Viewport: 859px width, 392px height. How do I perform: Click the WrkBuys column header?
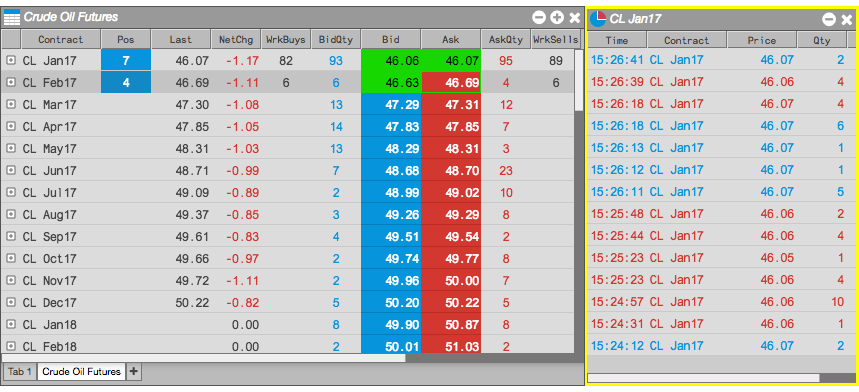point(285,39)
